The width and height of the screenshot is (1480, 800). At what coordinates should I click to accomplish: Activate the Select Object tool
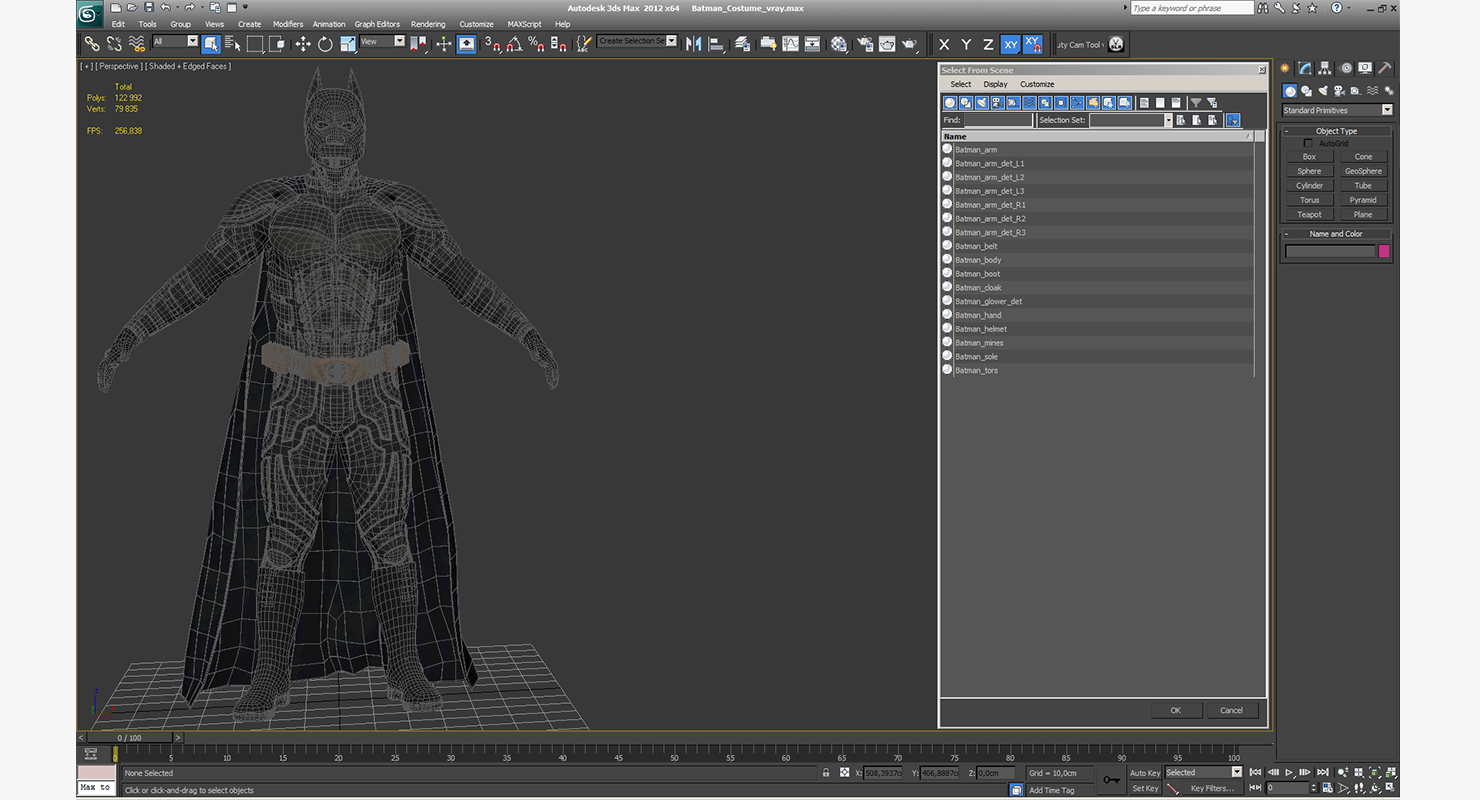(x=211, y=44)
